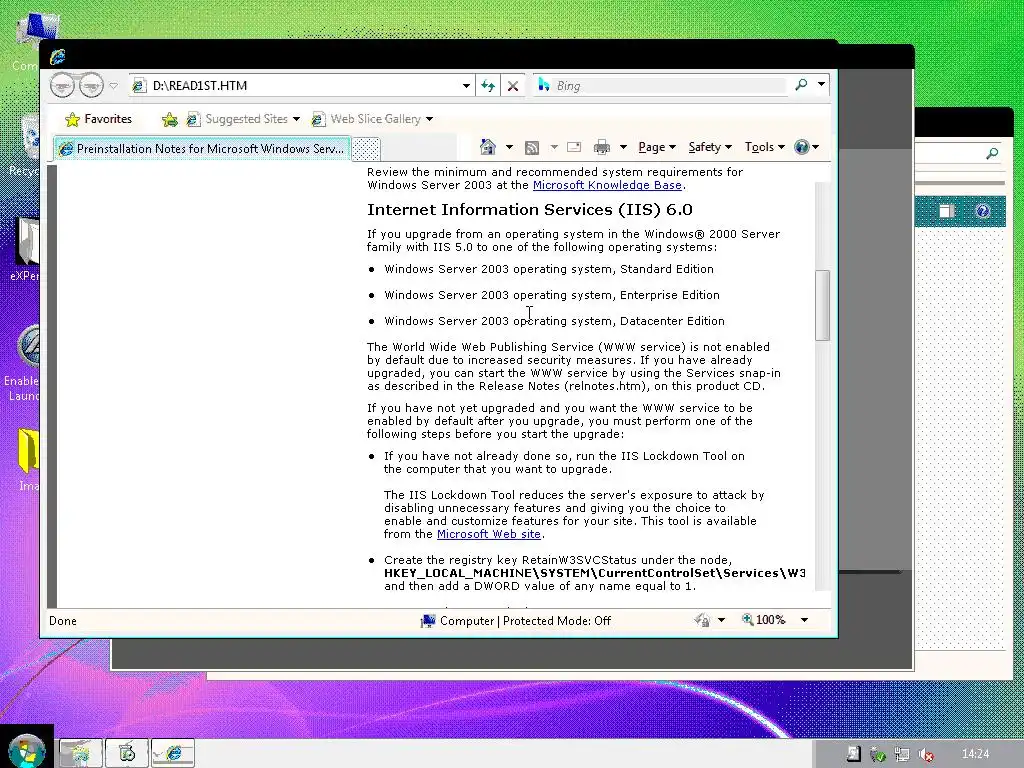Open Web Slice Gallery in favorites bar
The height and width of the screenshot is (768, 1024).
point(372,119)
